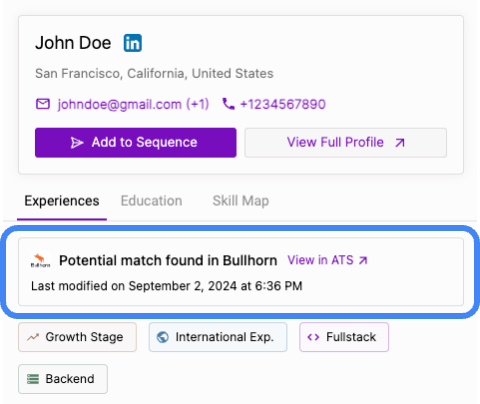Click the International Exp. globe icon
The width and height of the screenshot is (480, 404).
[x=163, y=337]
